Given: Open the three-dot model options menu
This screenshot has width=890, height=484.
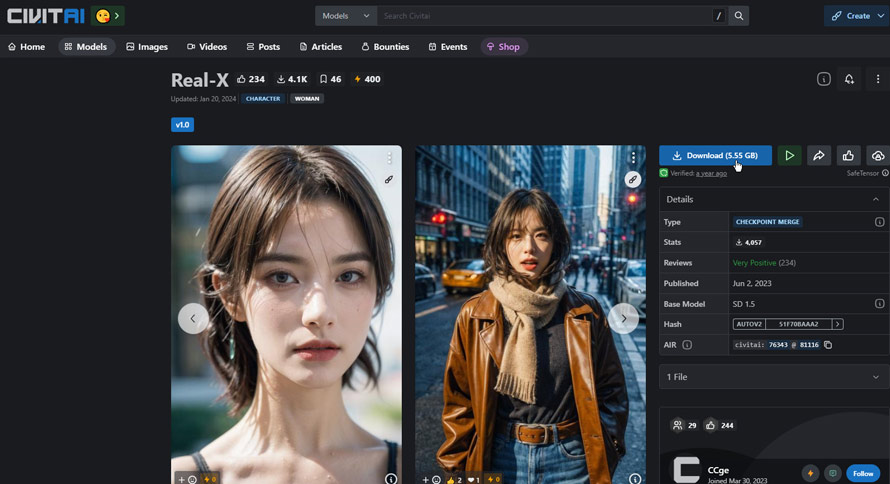Looking at the screenshot, I should point(877,79).
